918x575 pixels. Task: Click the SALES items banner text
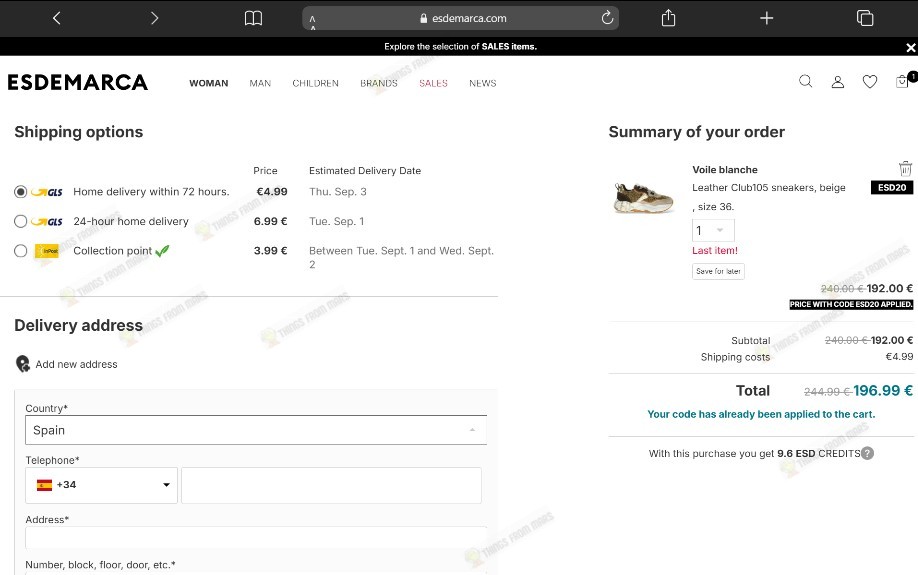(x=460, y=46)
